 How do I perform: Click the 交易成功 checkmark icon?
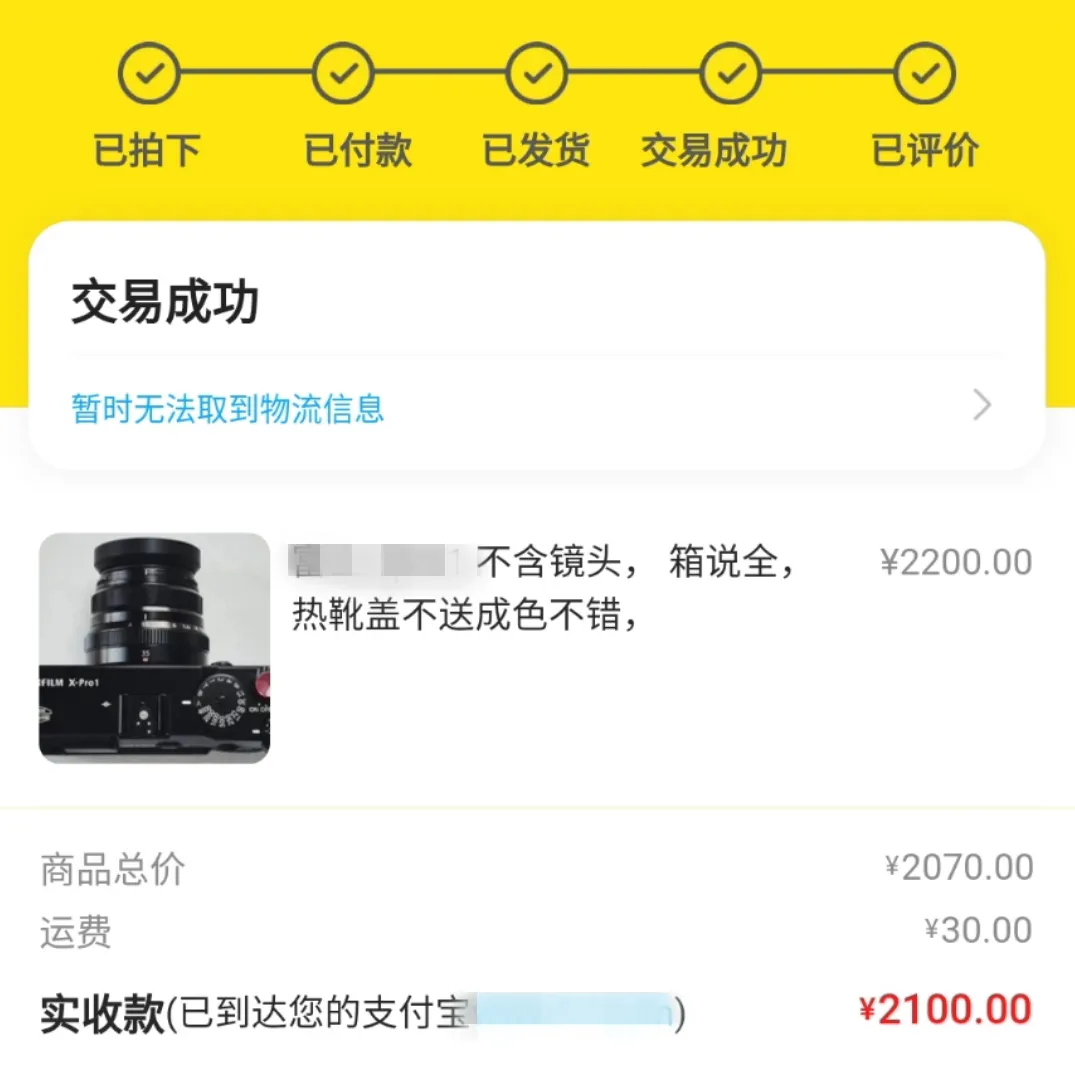(x=730, y=71)
